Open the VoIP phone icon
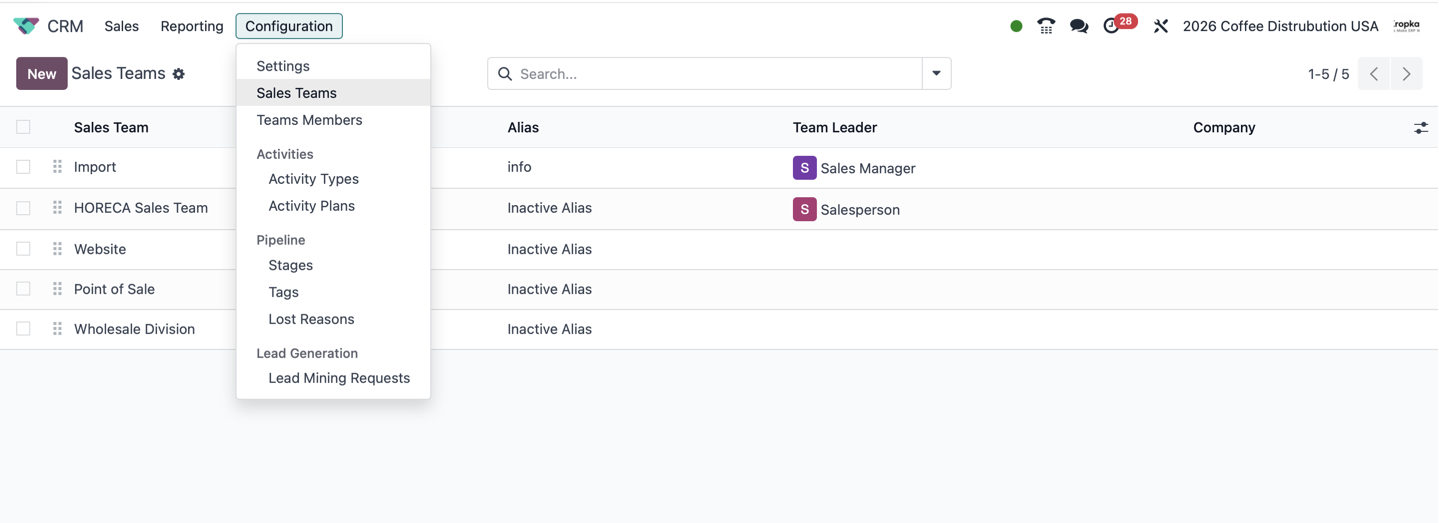1439x523 pixels. click(1046, 26)
